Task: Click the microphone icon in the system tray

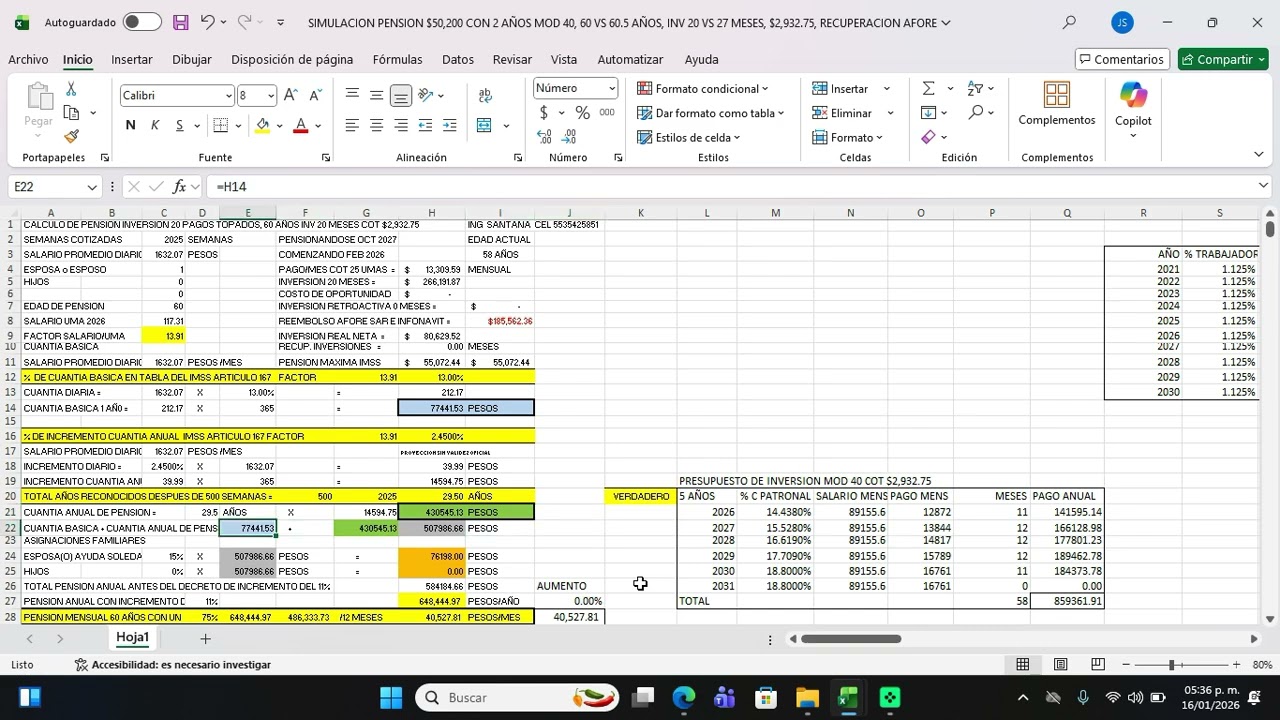Action: click(1083, 698)
